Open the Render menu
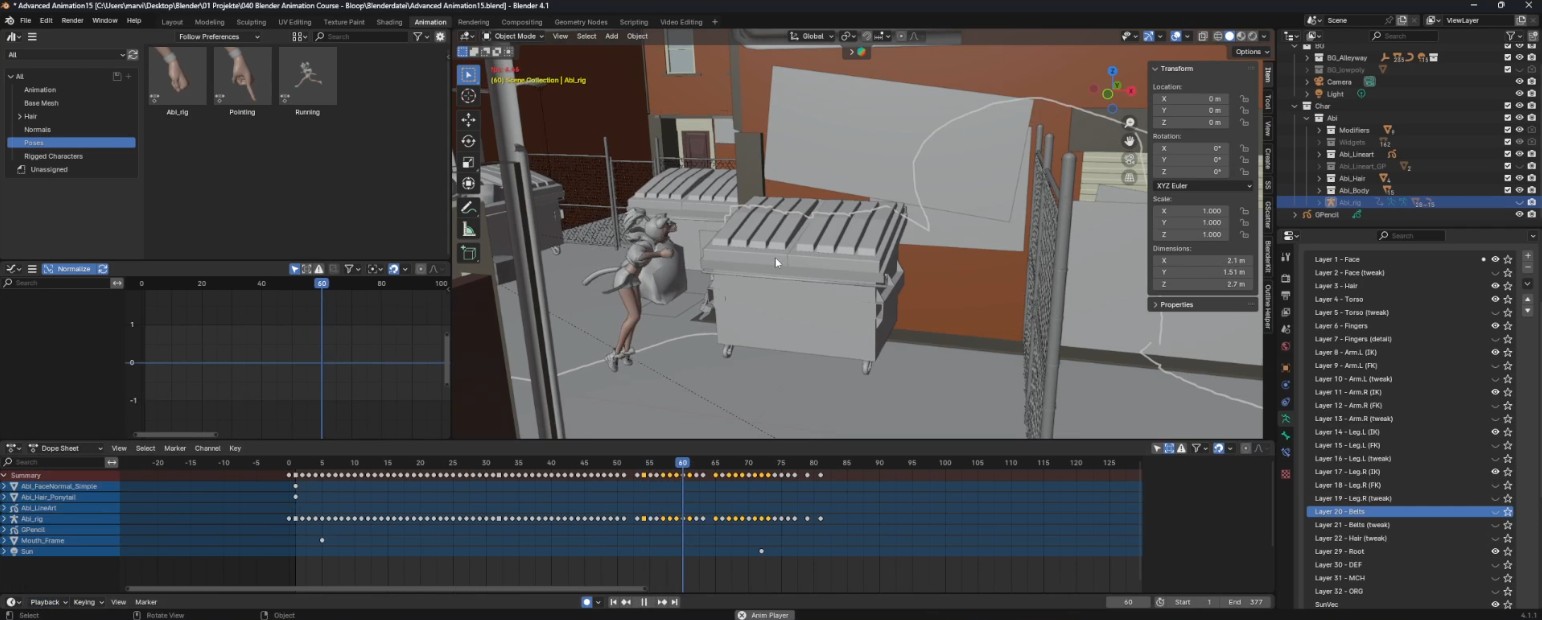 [72, 20]
